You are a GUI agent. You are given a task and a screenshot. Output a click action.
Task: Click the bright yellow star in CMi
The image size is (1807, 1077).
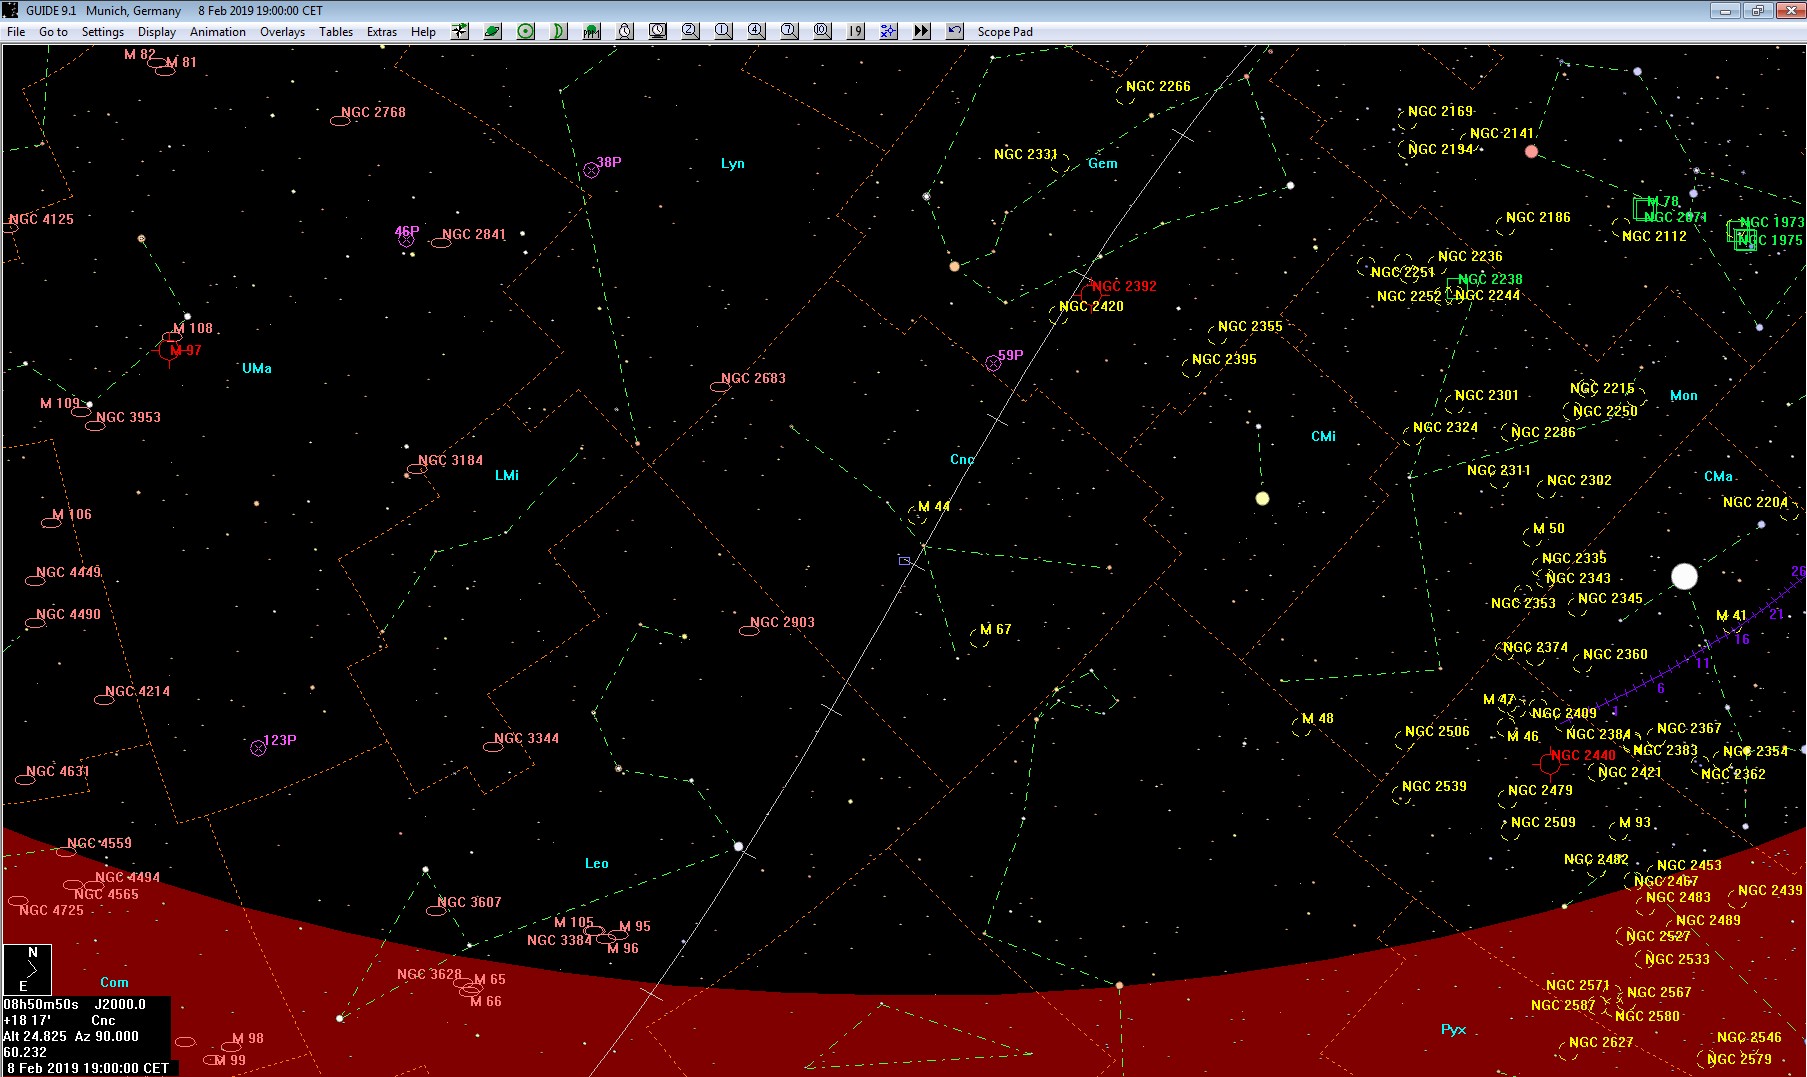[x=1262, y=498]
